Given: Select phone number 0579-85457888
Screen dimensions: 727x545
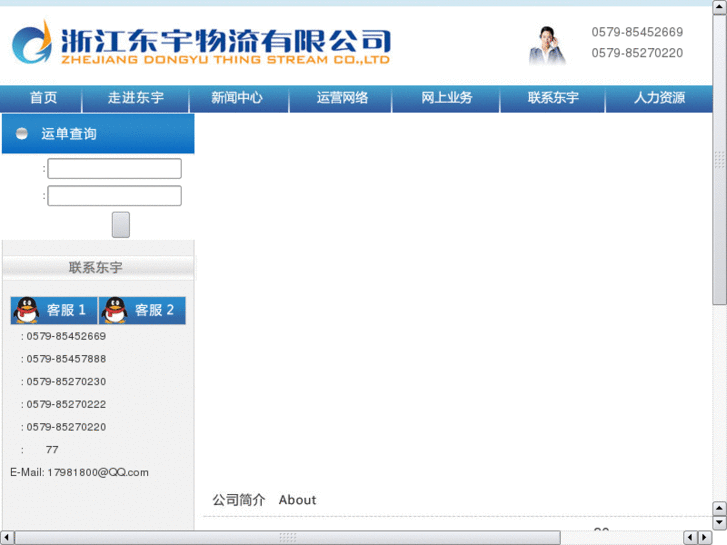Looking at the screenshot, I should pyautogui.click(x=66, y=359).
